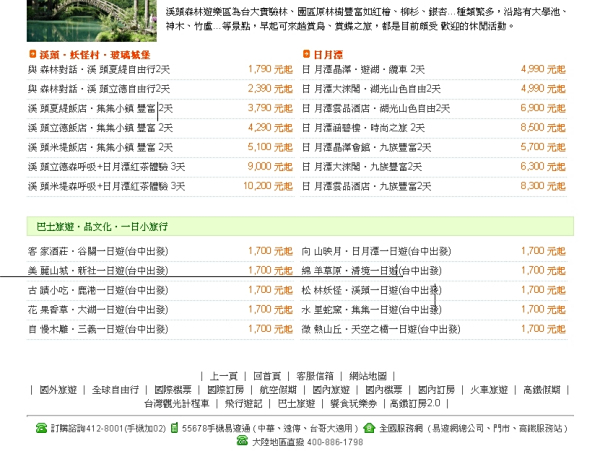This screenshot has width=600, height=451.
Task: Open 巴士旅遊 footer link
Action: (x=296, y=404)
